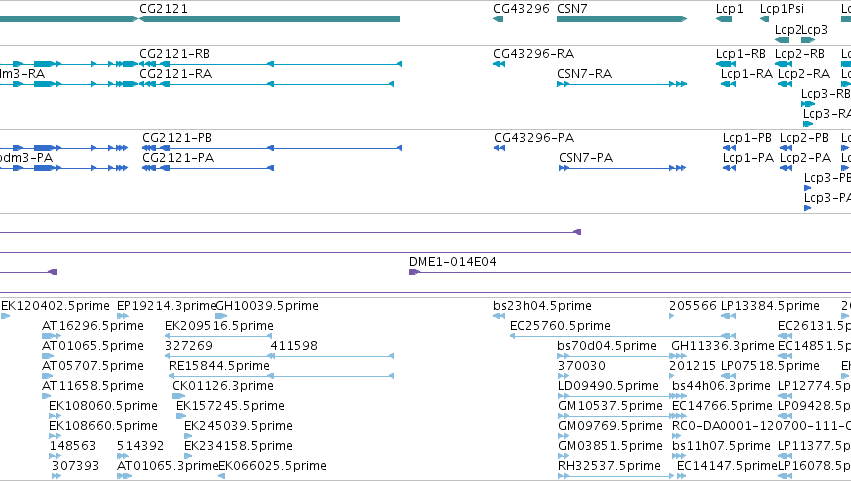Select the bs23h04.5prime EST arrow glyph
This screenshot has width=851, height=481.
(499, 316)
